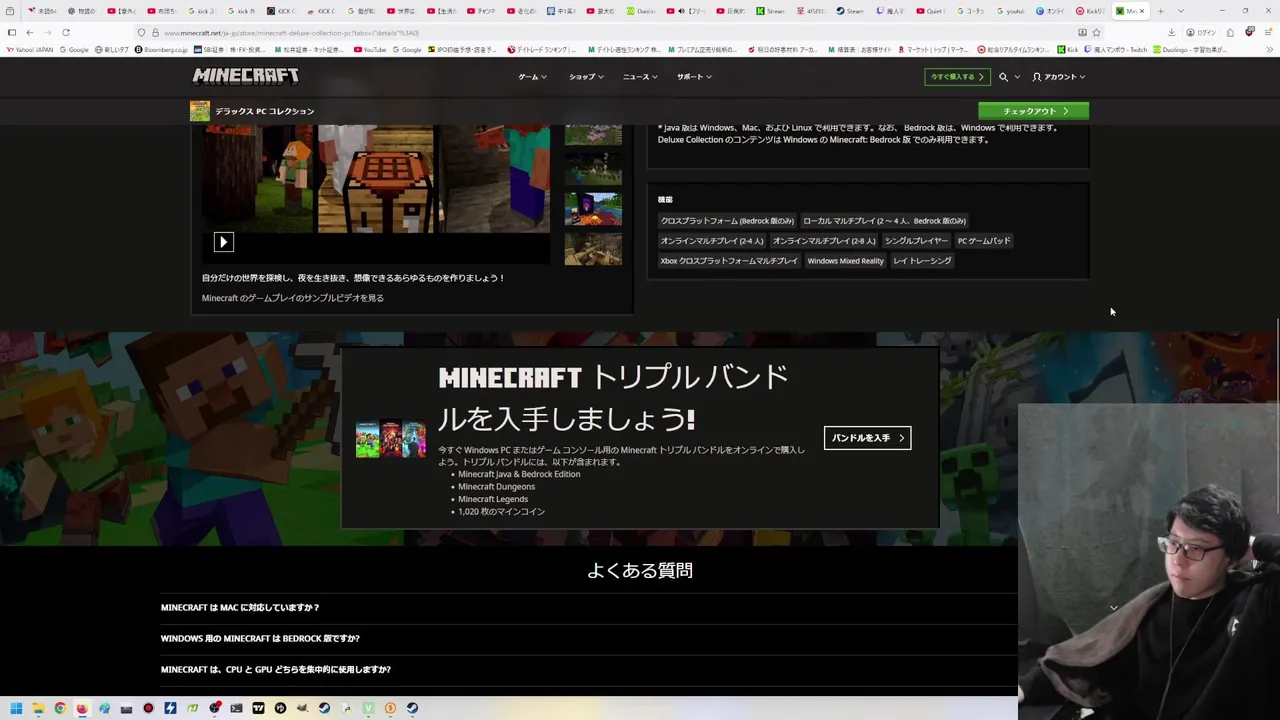This screenshot has height=720, width=1280.
Task: Click the Minecraft logo in site header
Action: 245,76
